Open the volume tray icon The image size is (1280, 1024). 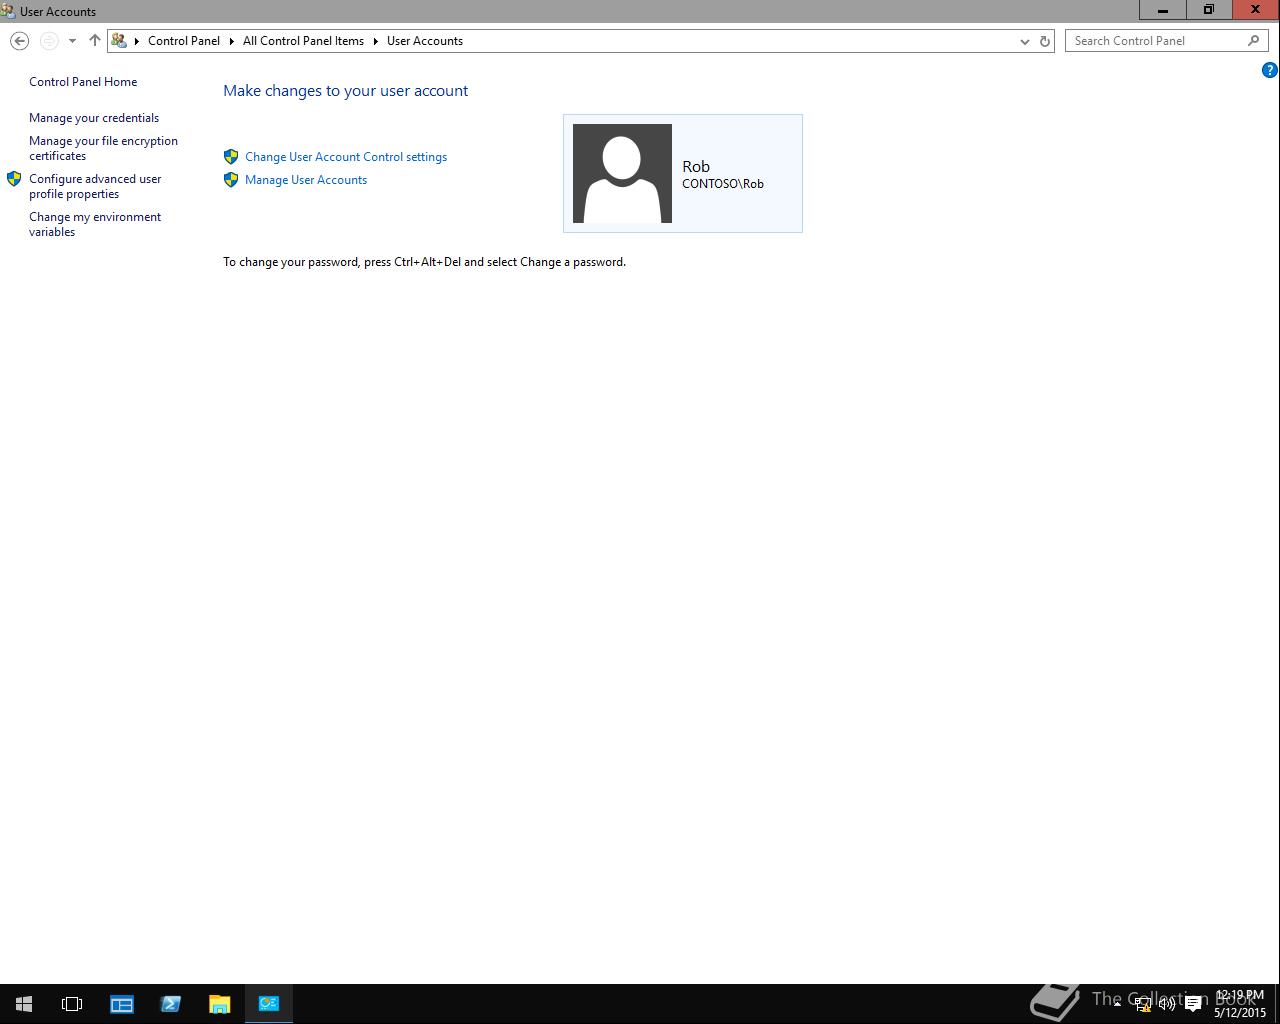tap(1167, 1004)
